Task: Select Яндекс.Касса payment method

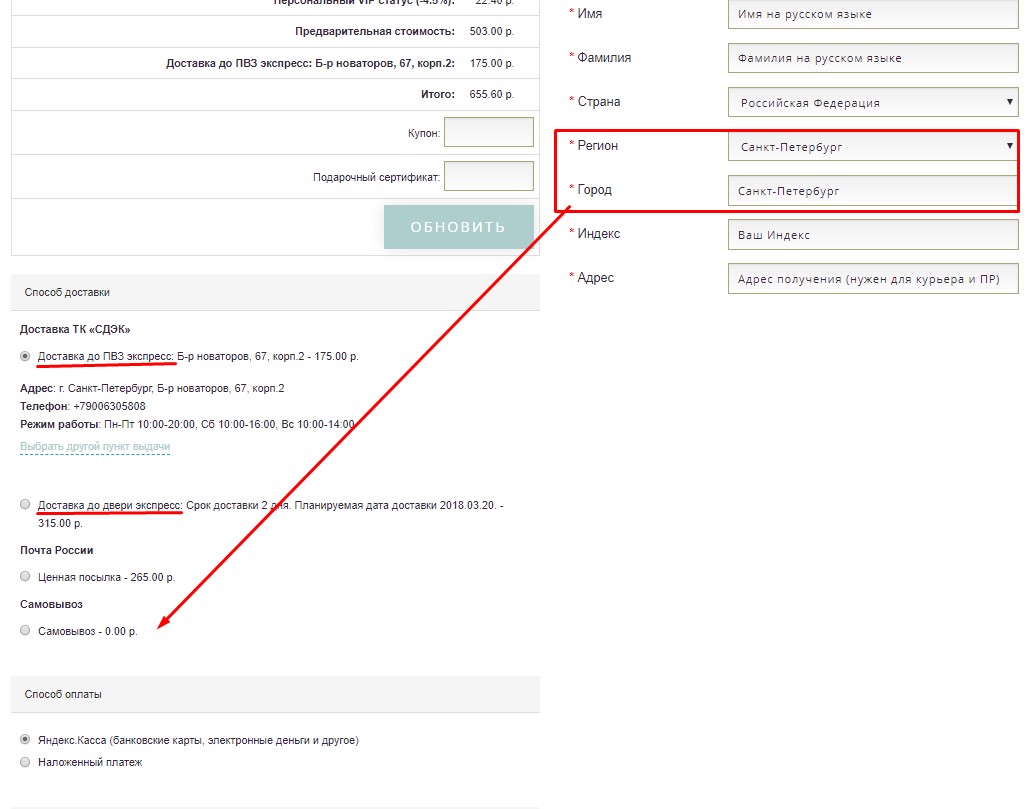Action: (25, 740)
